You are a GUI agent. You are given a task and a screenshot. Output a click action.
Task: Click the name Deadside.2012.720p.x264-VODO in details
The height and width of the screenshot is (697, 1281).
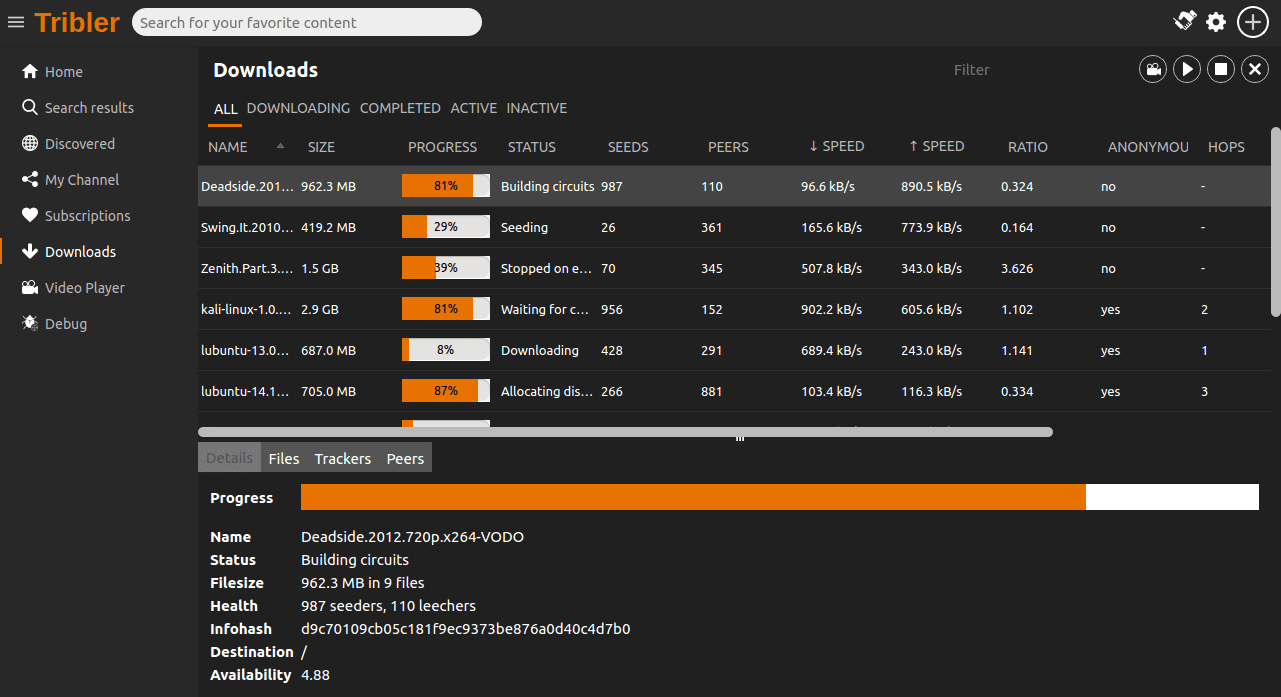click(x=412, y=537)
